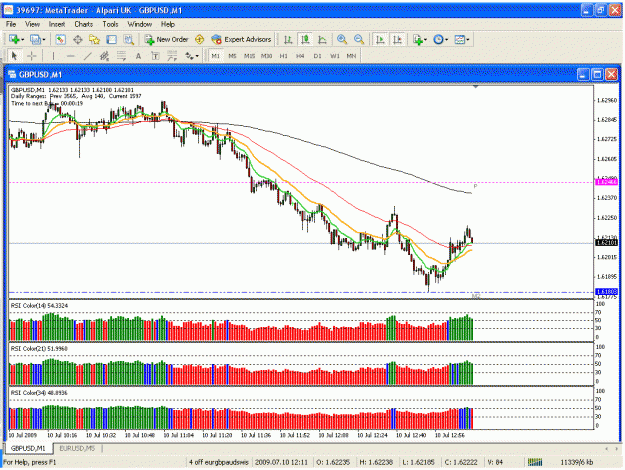Select the H1 timeframe

click(x=283, y=56)
